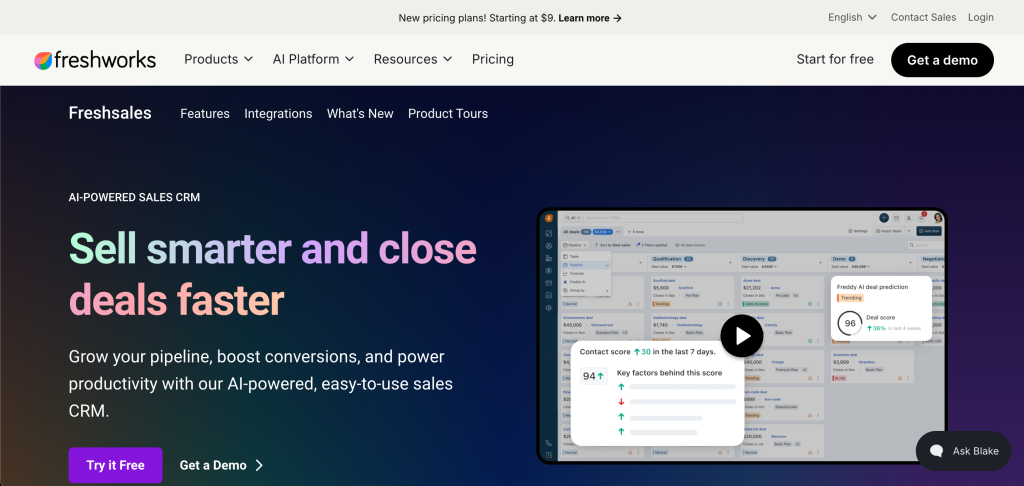Open the Features tab of Freshsales
Image resolution: width=1024 pixels, height=486 pixels.
(205, 114)
